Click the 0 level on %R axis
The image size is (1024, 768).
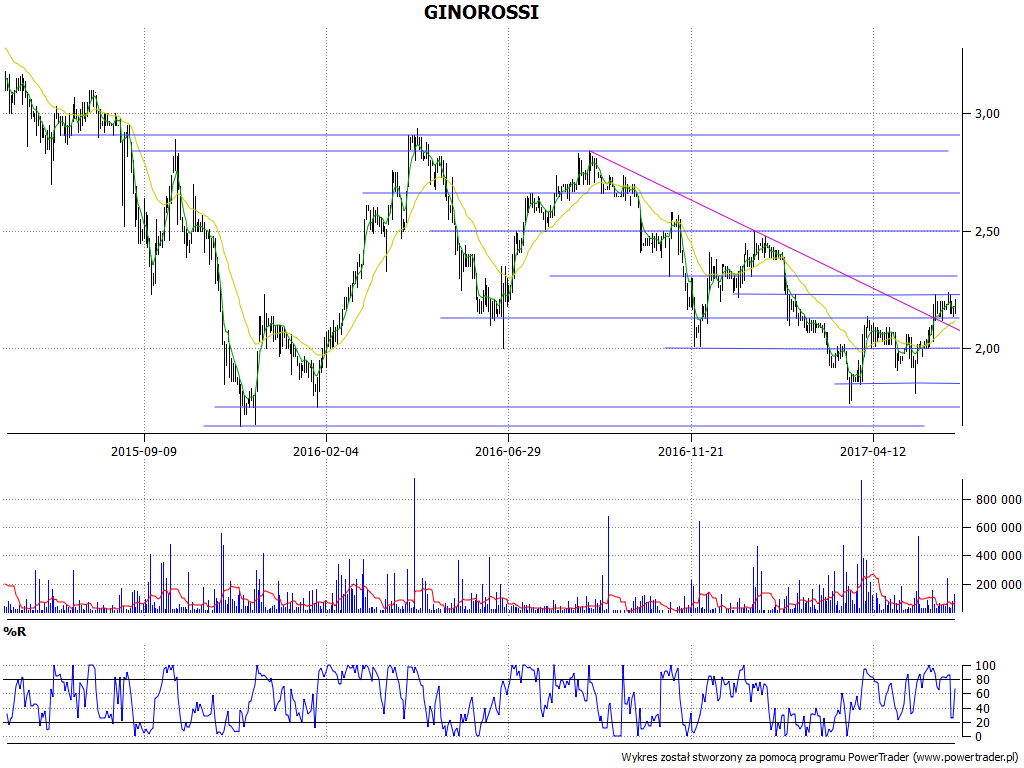(979, 737)
